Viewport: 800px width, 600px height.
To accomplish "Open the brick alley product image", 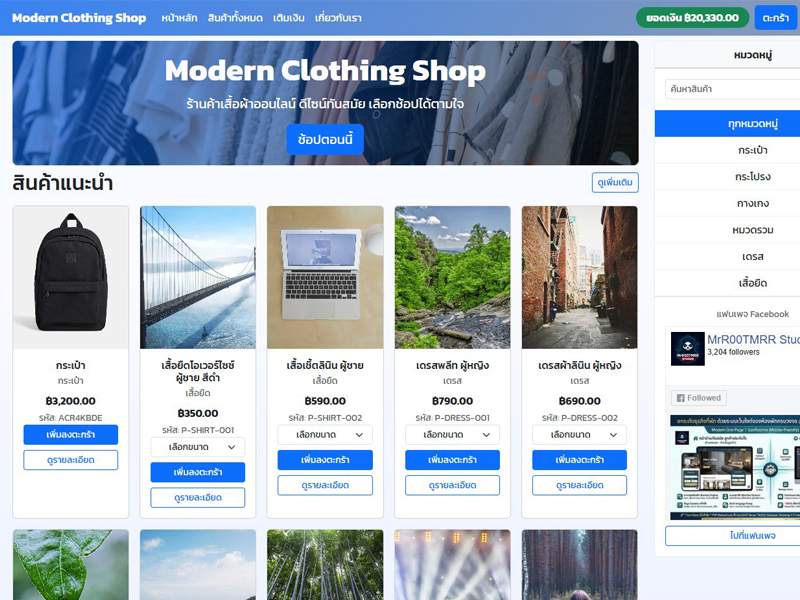I will (580, 278).
